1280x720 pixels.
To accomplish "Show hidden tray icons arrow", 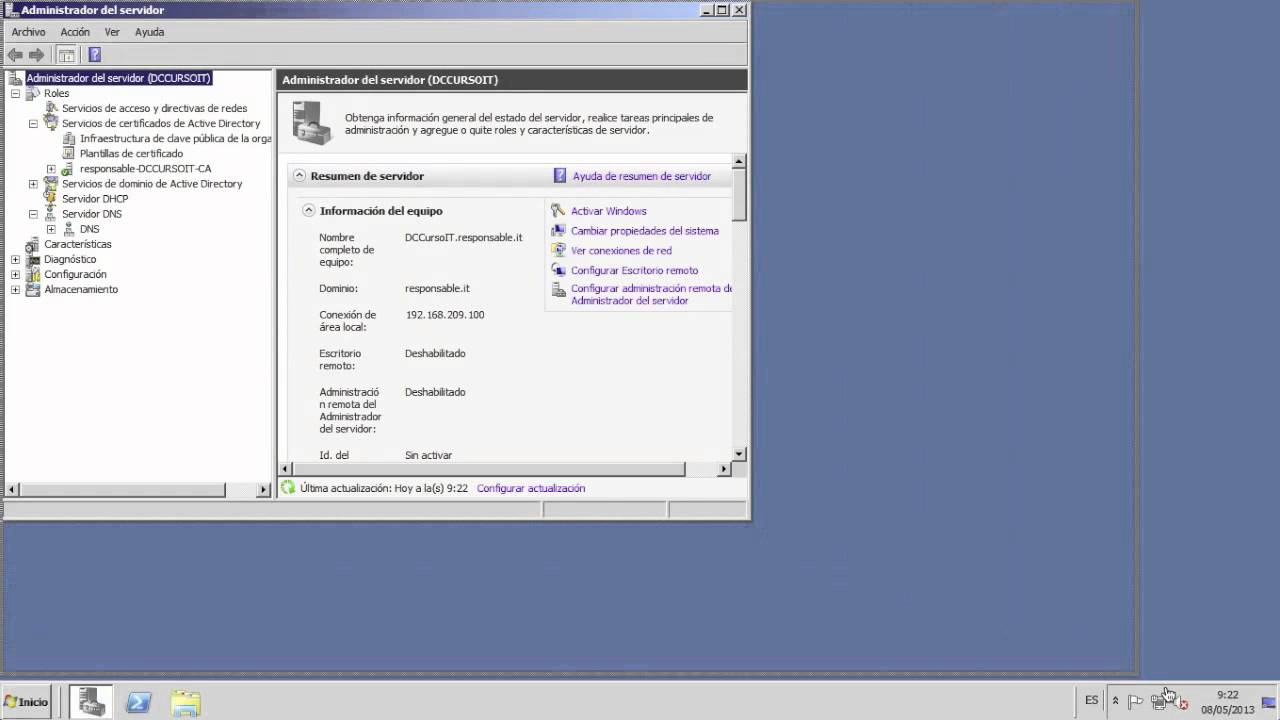I will click(x=1115, y=701).
